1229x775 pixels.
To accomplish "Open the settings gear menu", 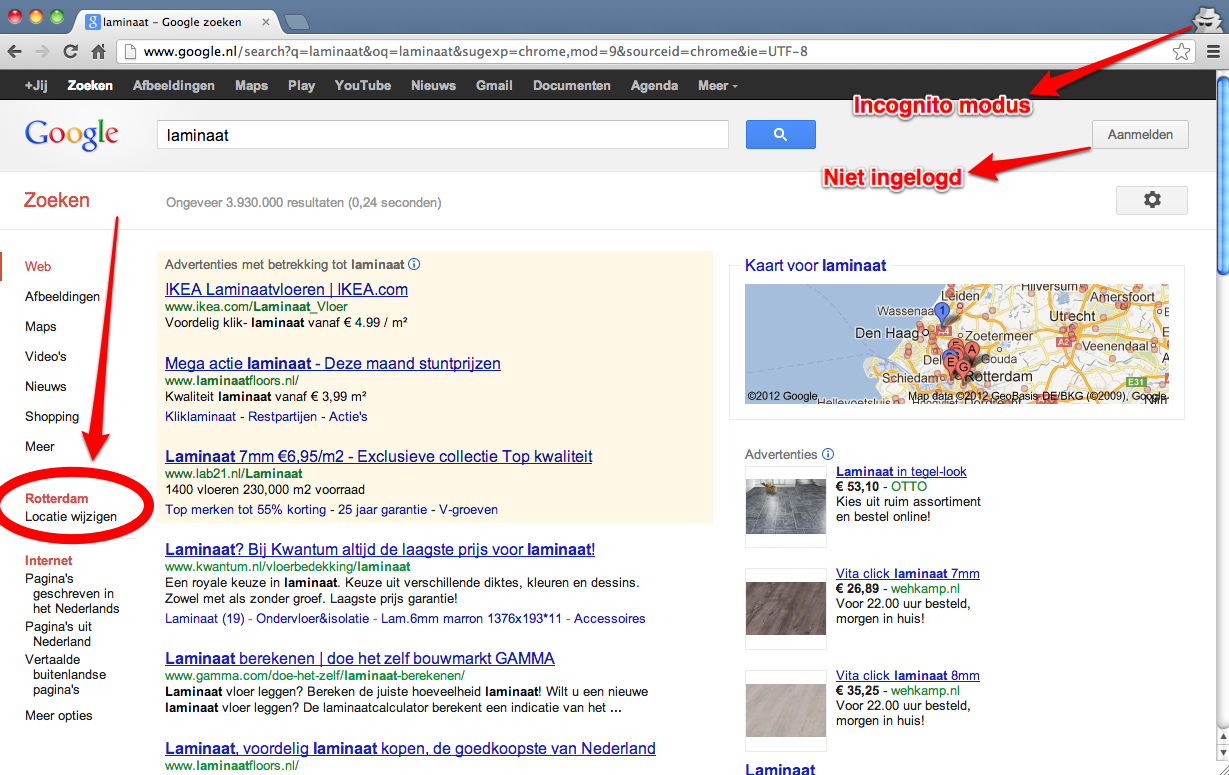I will 1151,200.
